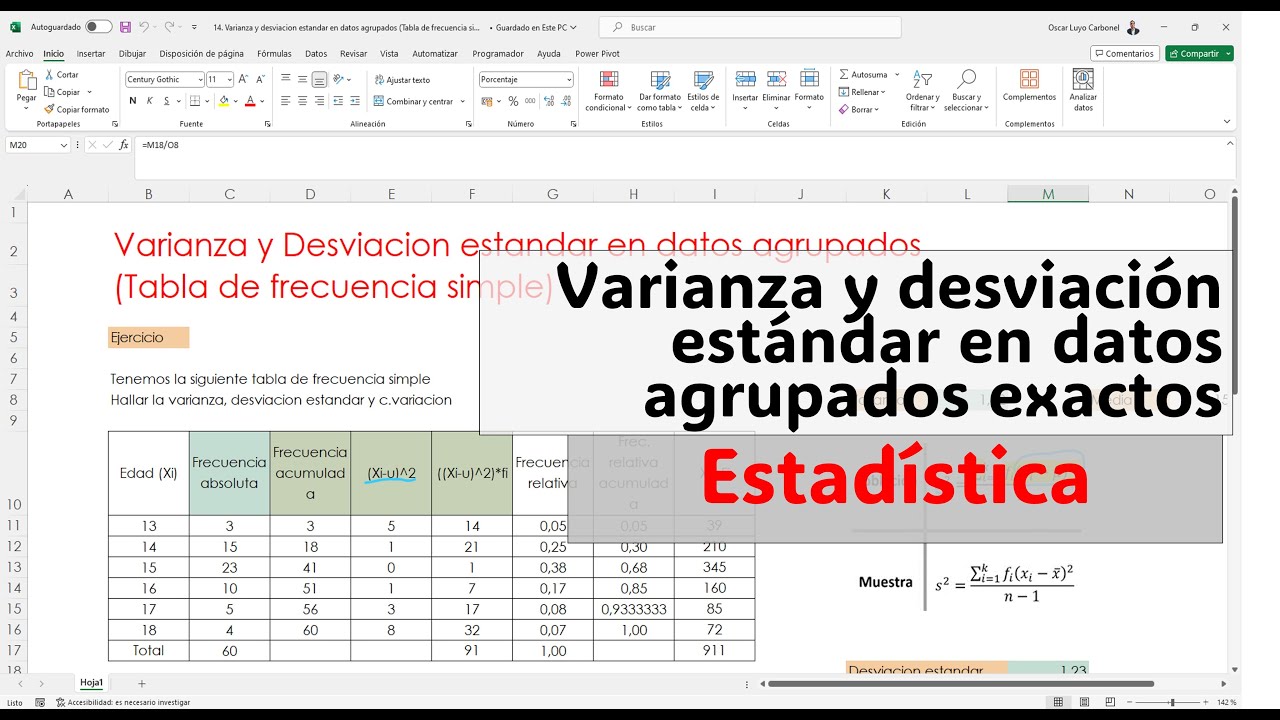Decrease font size with the small A button
The height and width of the screenshot is (720, 1280).
pos(261,79)
